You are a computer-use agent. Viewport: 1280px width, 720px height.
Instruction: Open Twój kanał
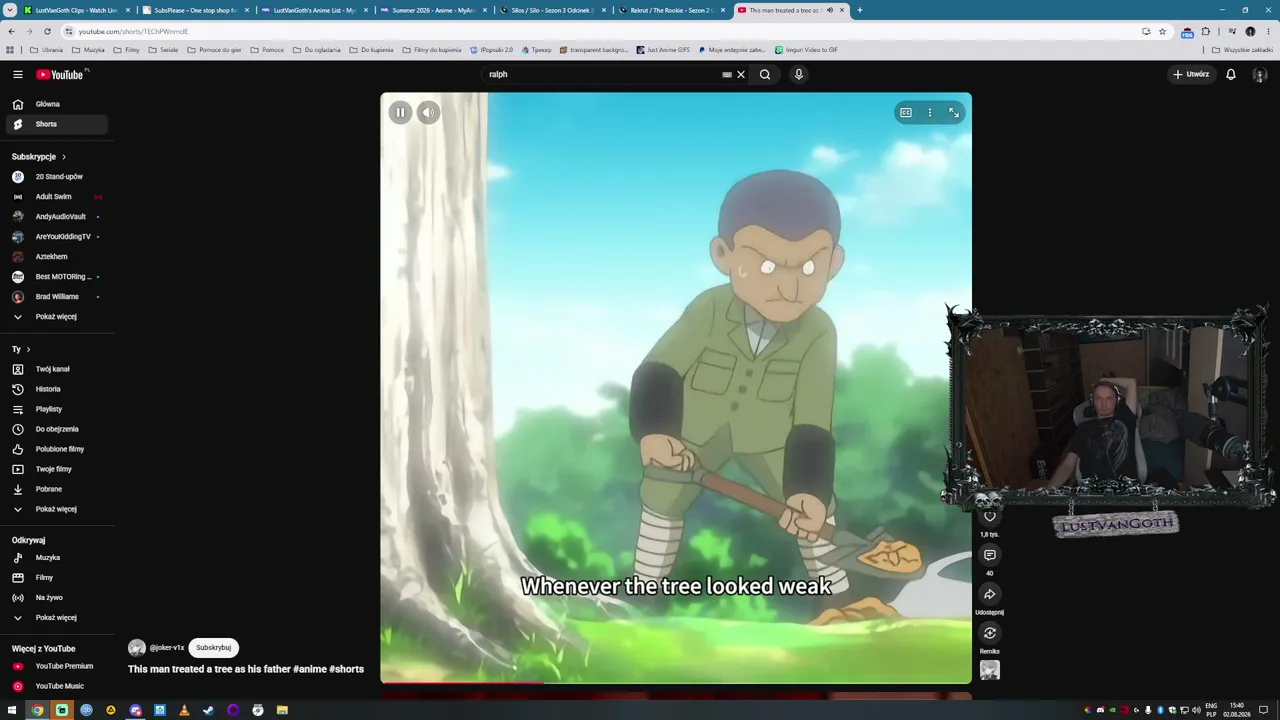56,369
